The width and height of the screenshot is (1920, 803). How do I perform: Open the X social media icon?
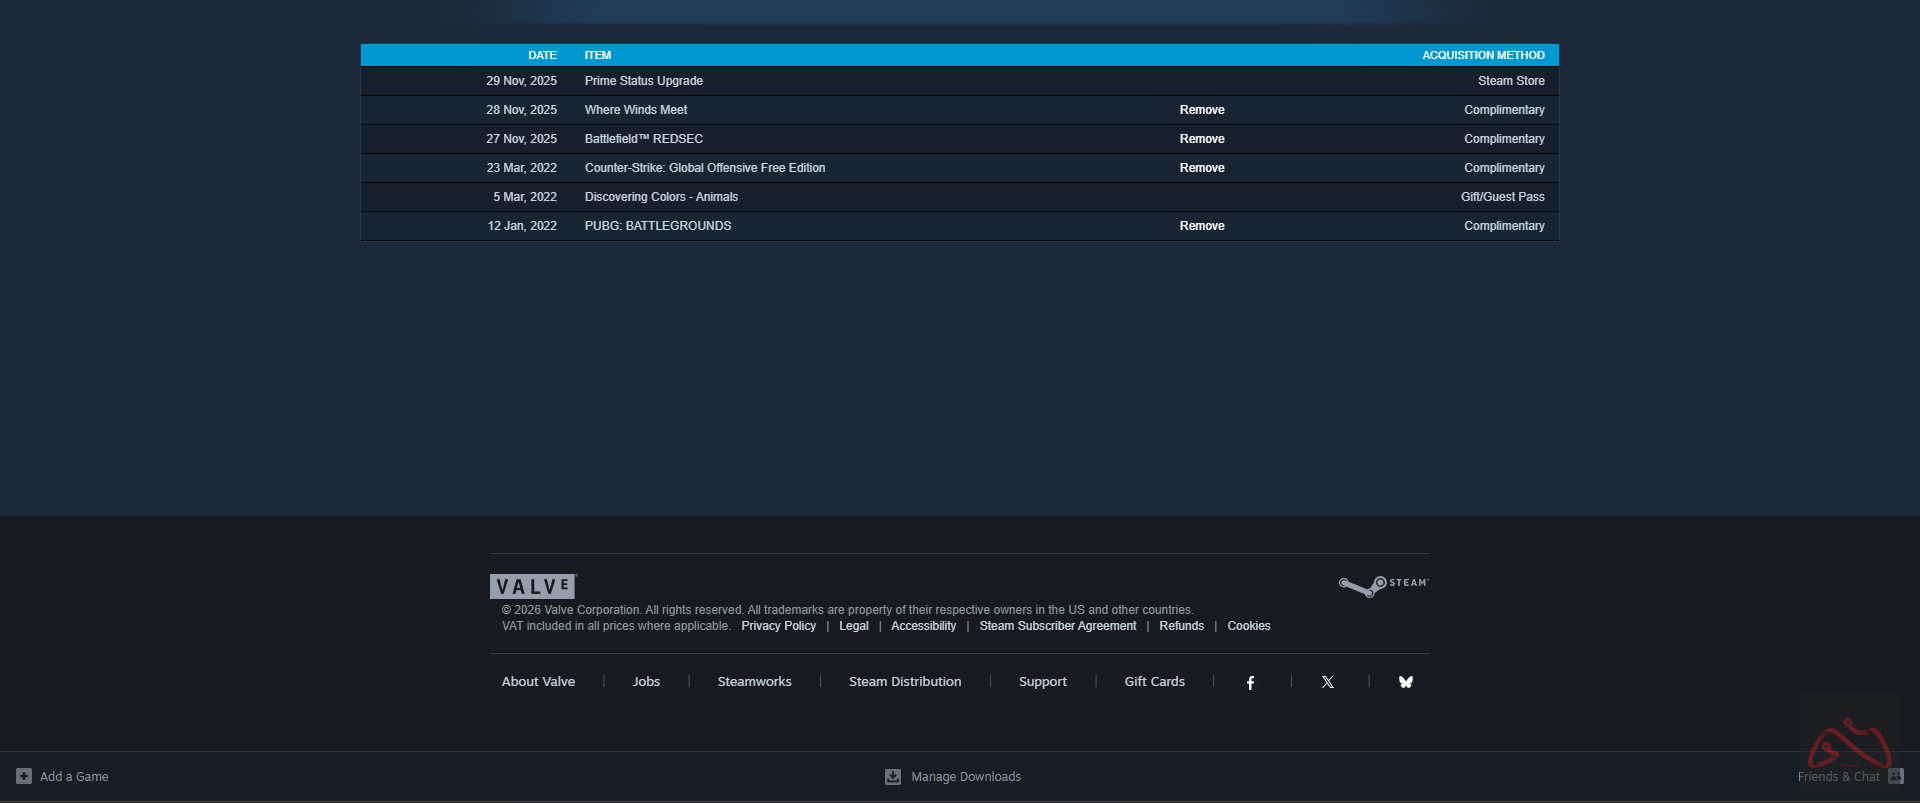[x=1327, y=682]
